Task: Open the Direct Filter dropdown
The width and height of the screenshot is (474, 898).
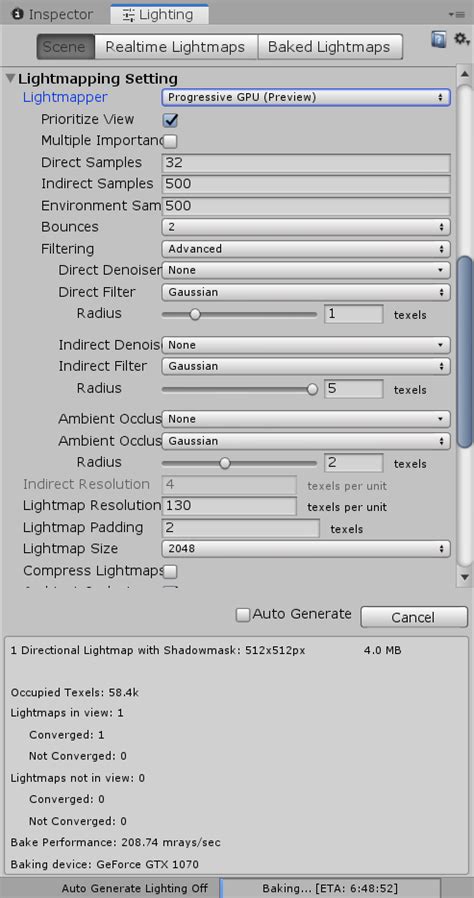Action: pos(306,292)
